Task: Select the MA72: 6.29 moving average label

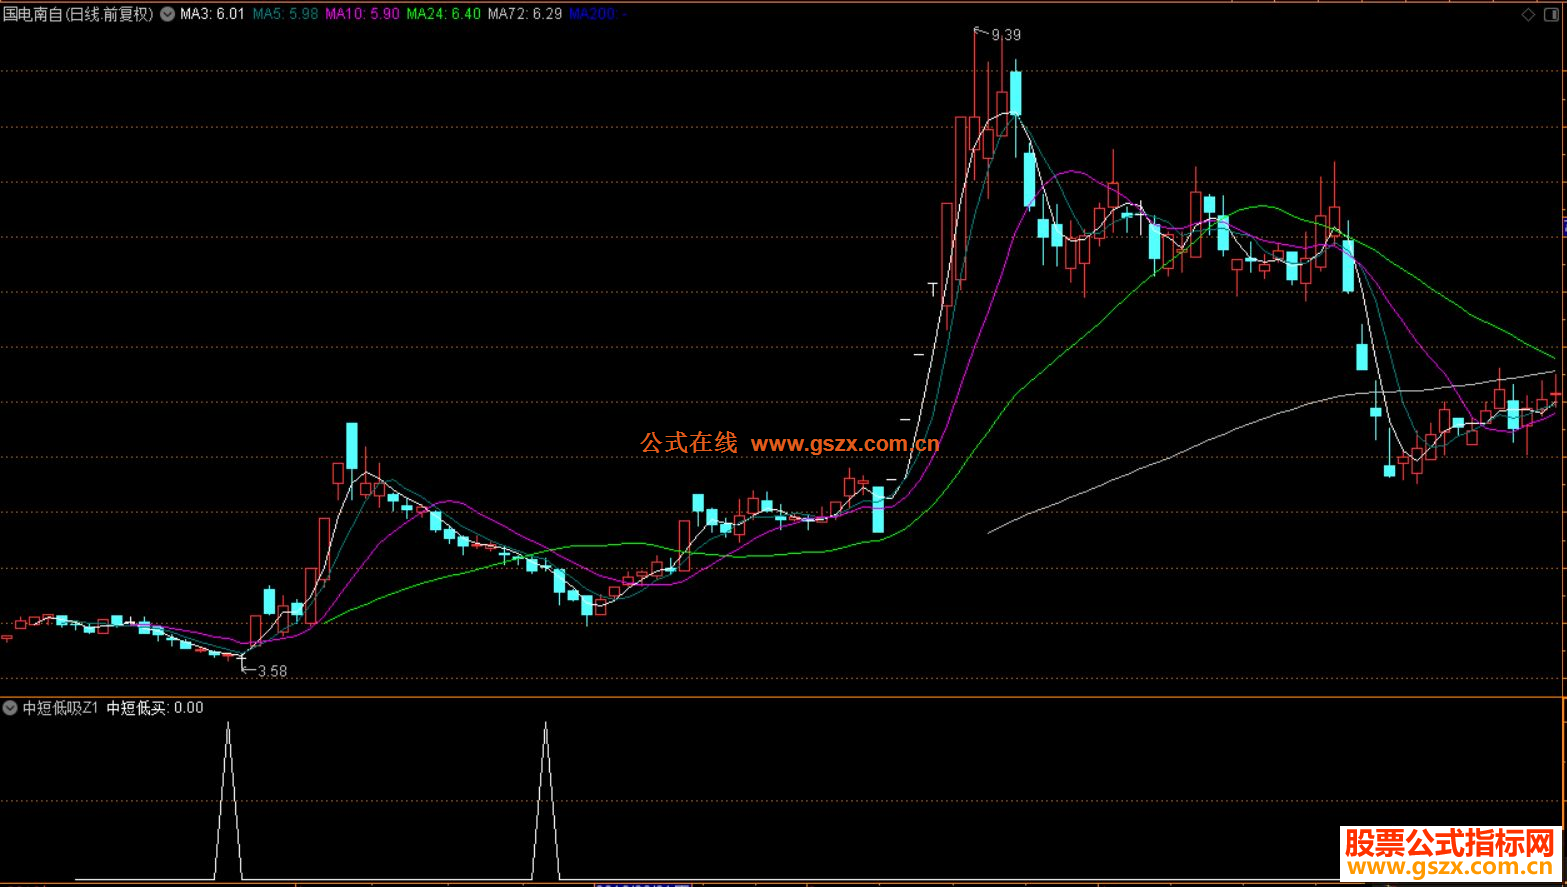Action: point(525,14)
